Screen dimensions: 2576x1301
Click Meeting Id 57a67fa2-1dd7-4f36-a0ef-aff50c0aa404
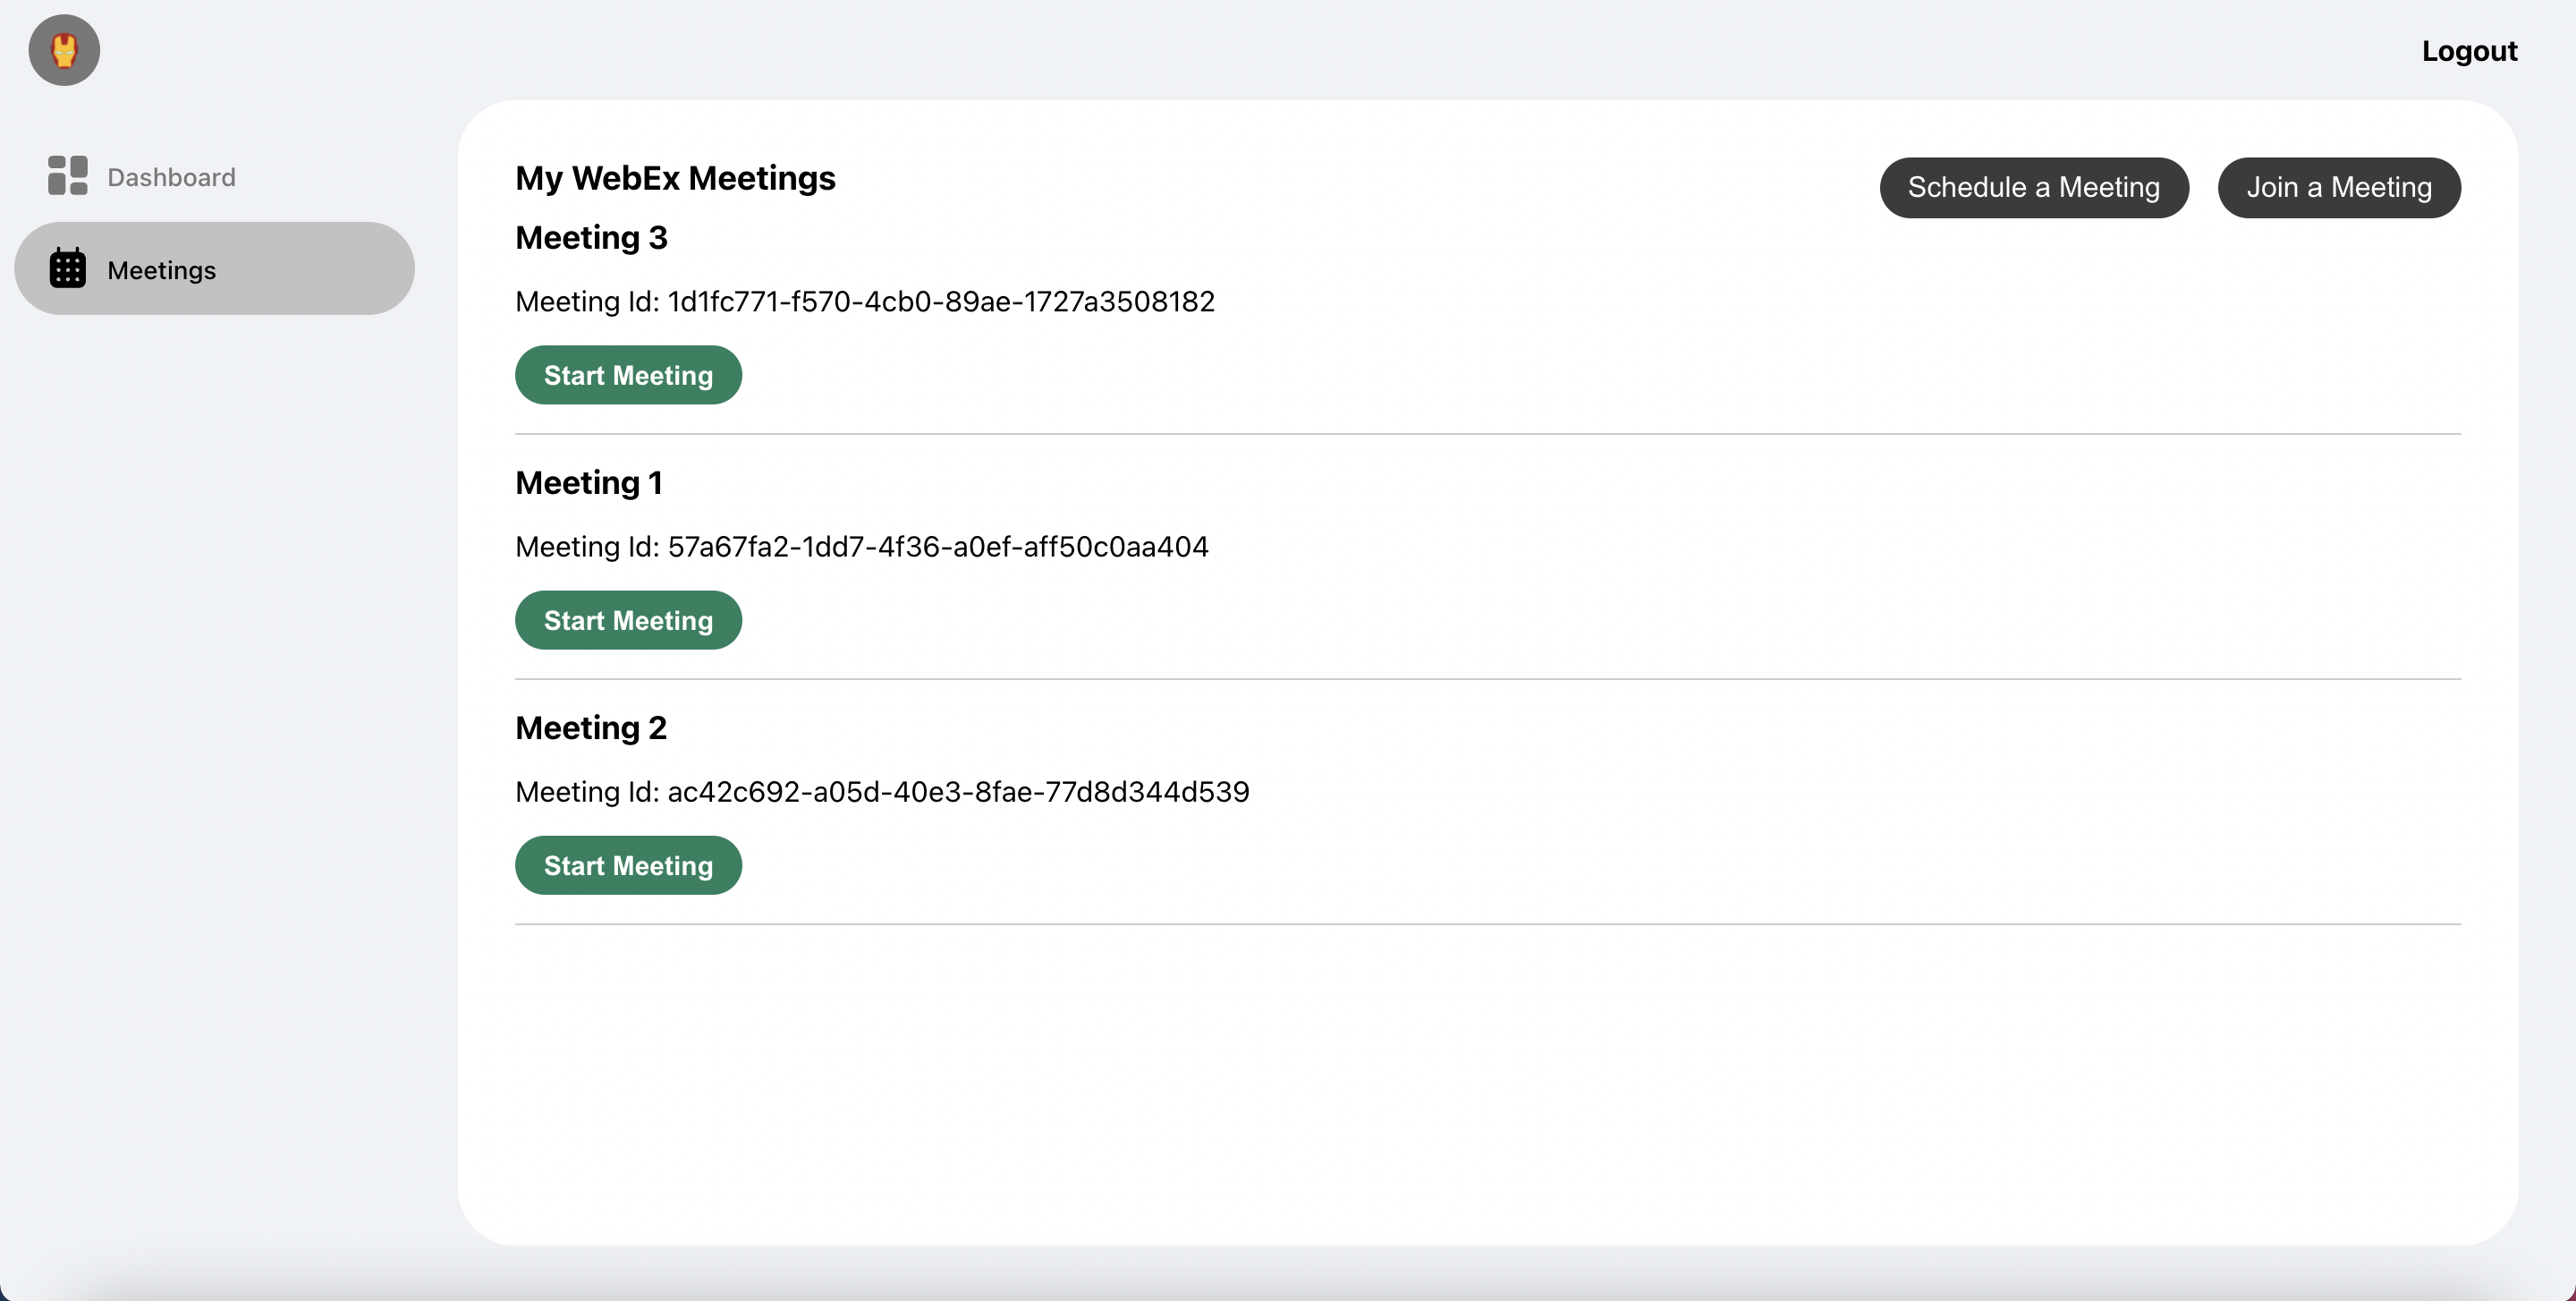862,546
